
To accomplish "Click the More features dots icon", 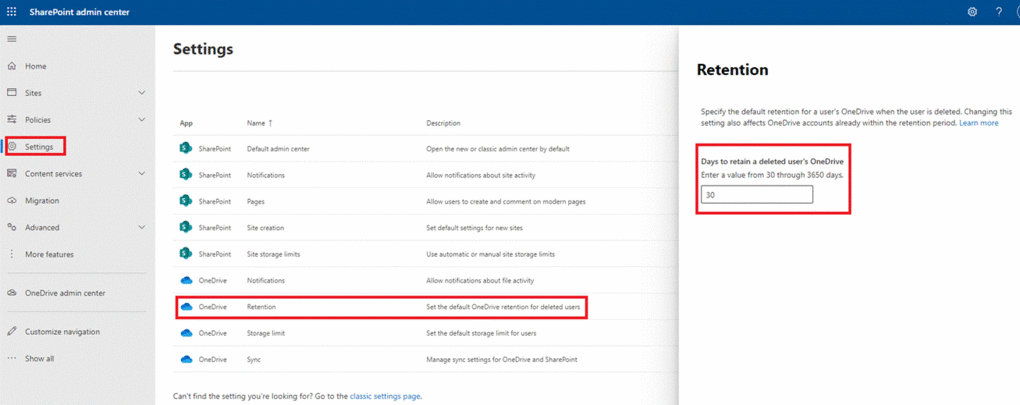I will [x=12, y=254].
